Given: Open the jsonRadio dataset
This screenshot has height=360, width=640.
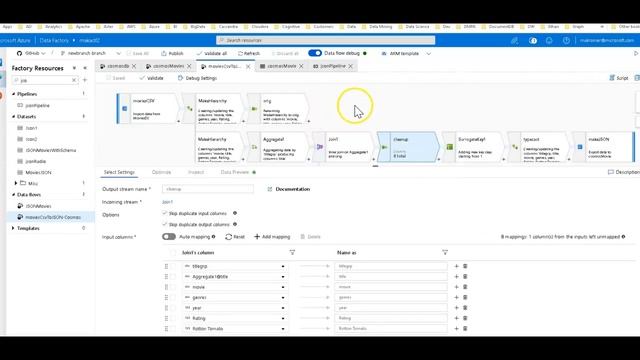Looking at the screenshot, I should tap(36, 161).
